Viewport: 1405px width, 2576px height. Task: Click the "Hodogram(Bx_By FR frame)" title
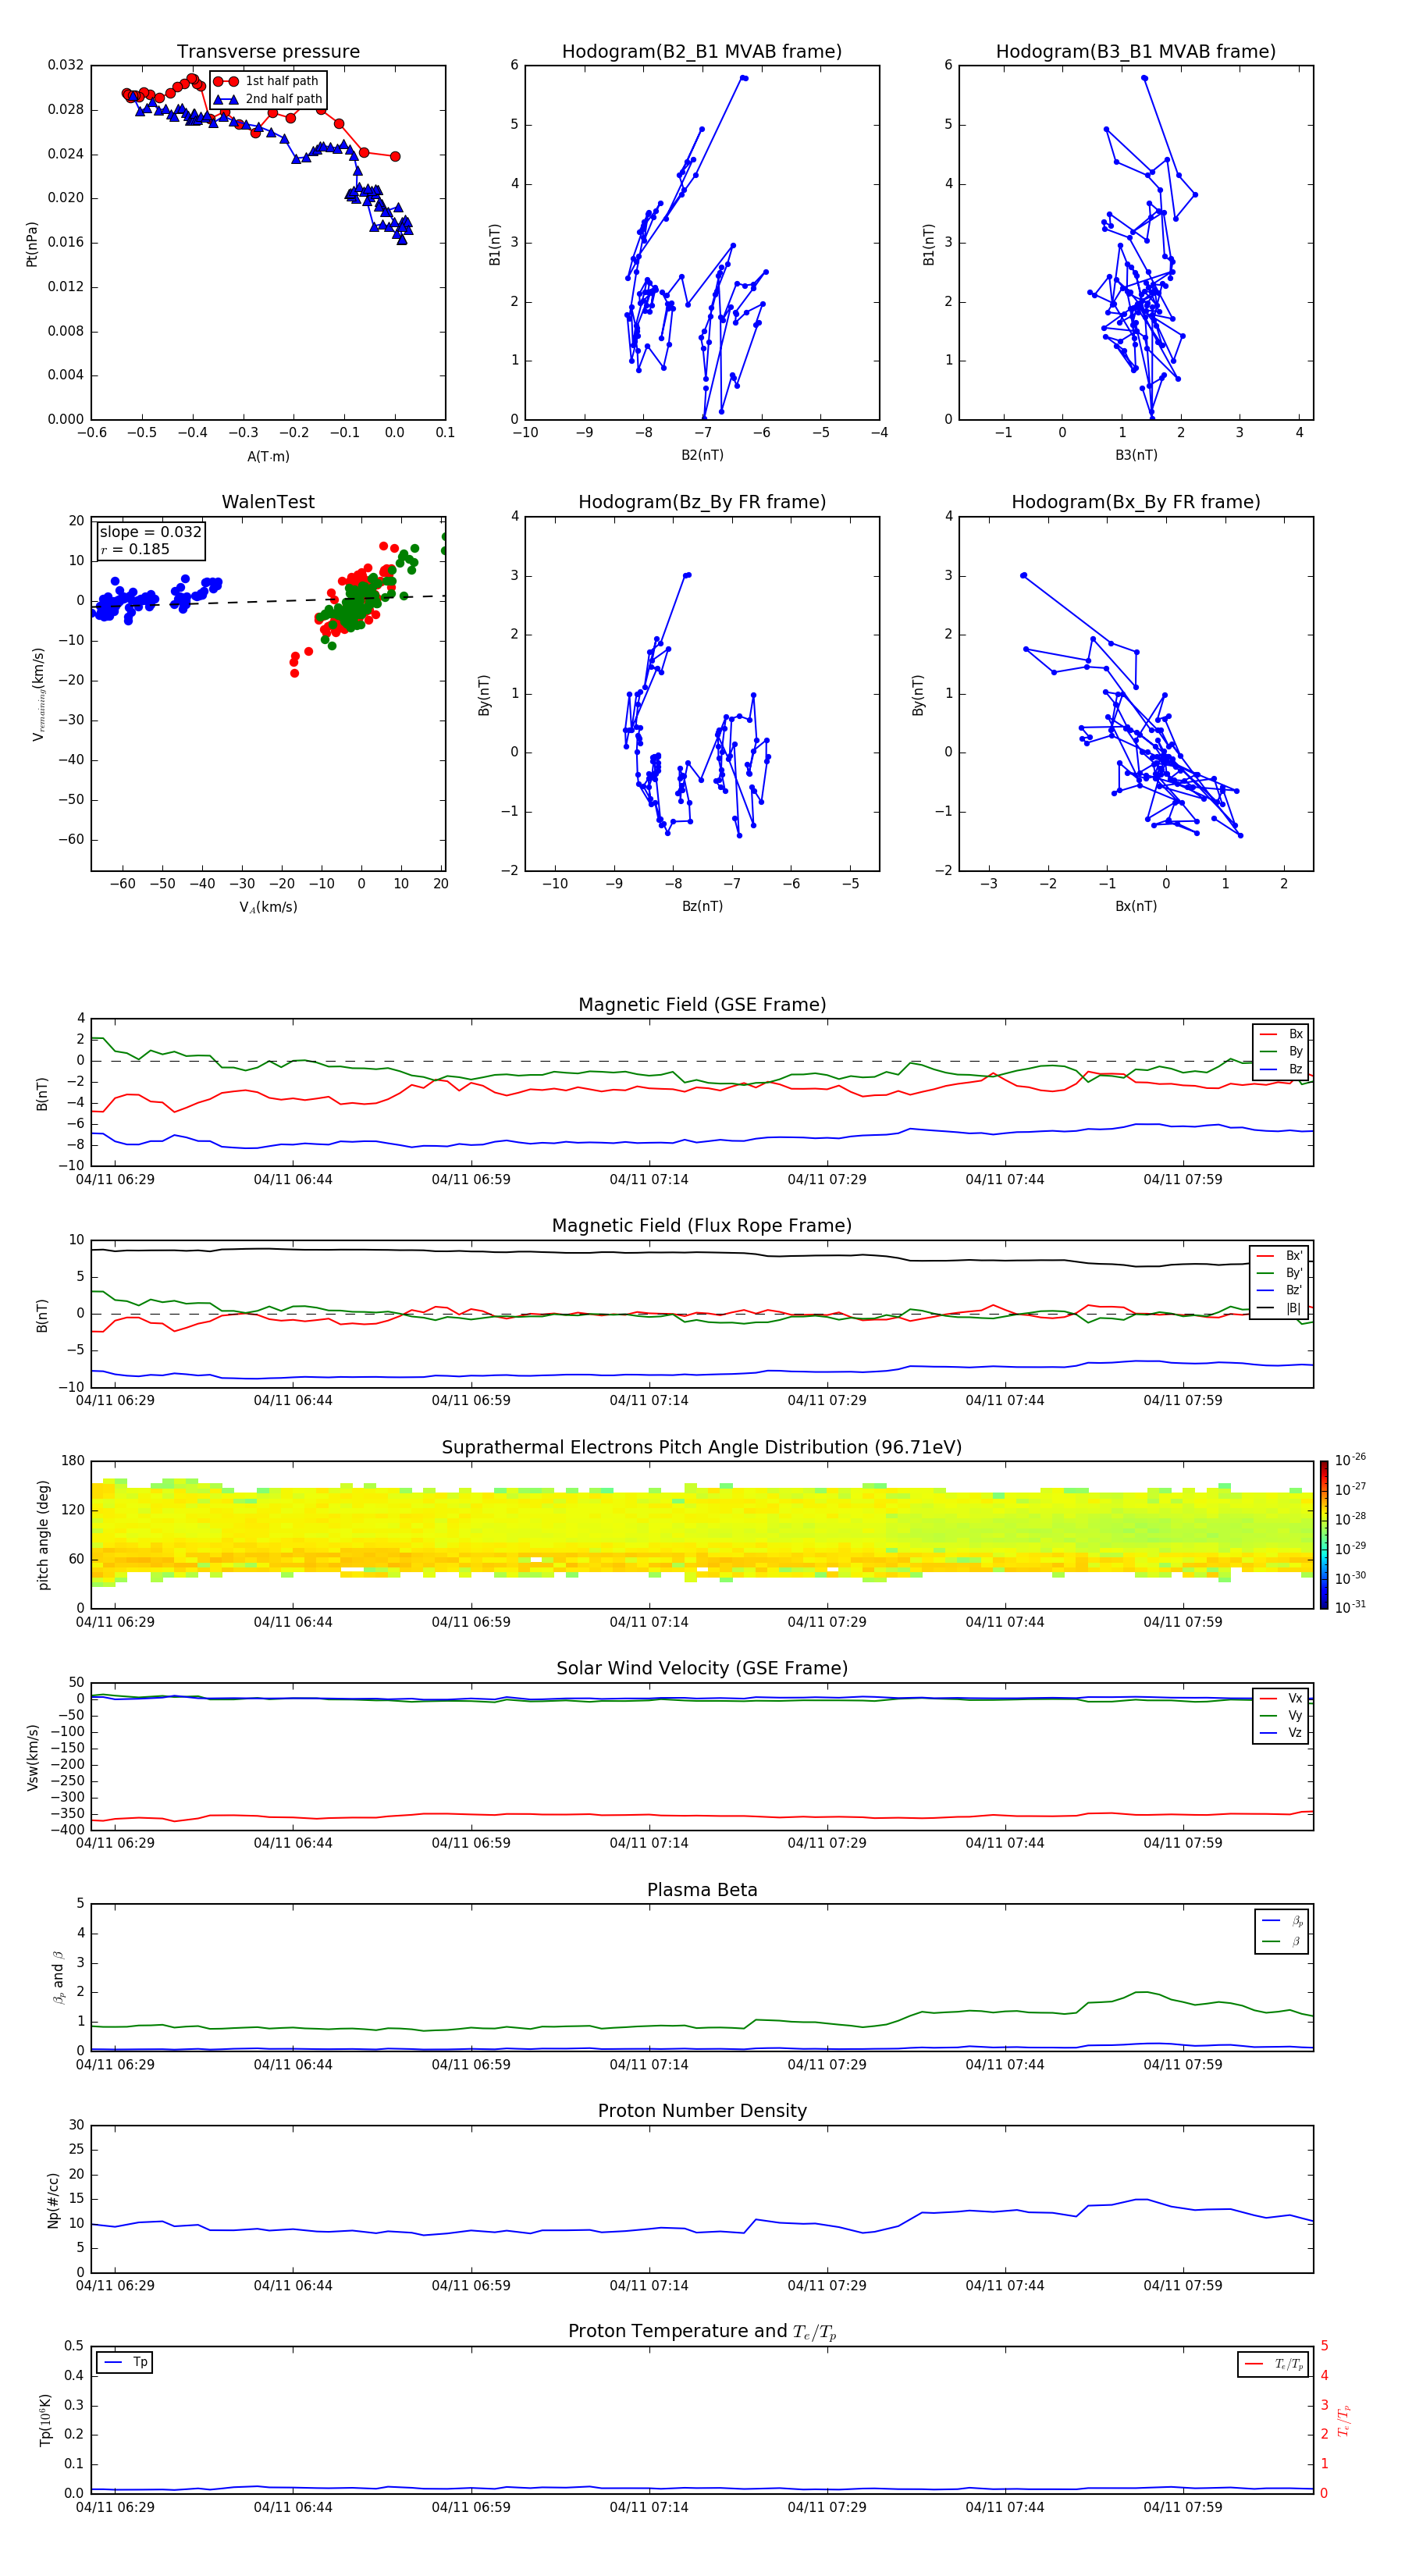coord(1136,502)
